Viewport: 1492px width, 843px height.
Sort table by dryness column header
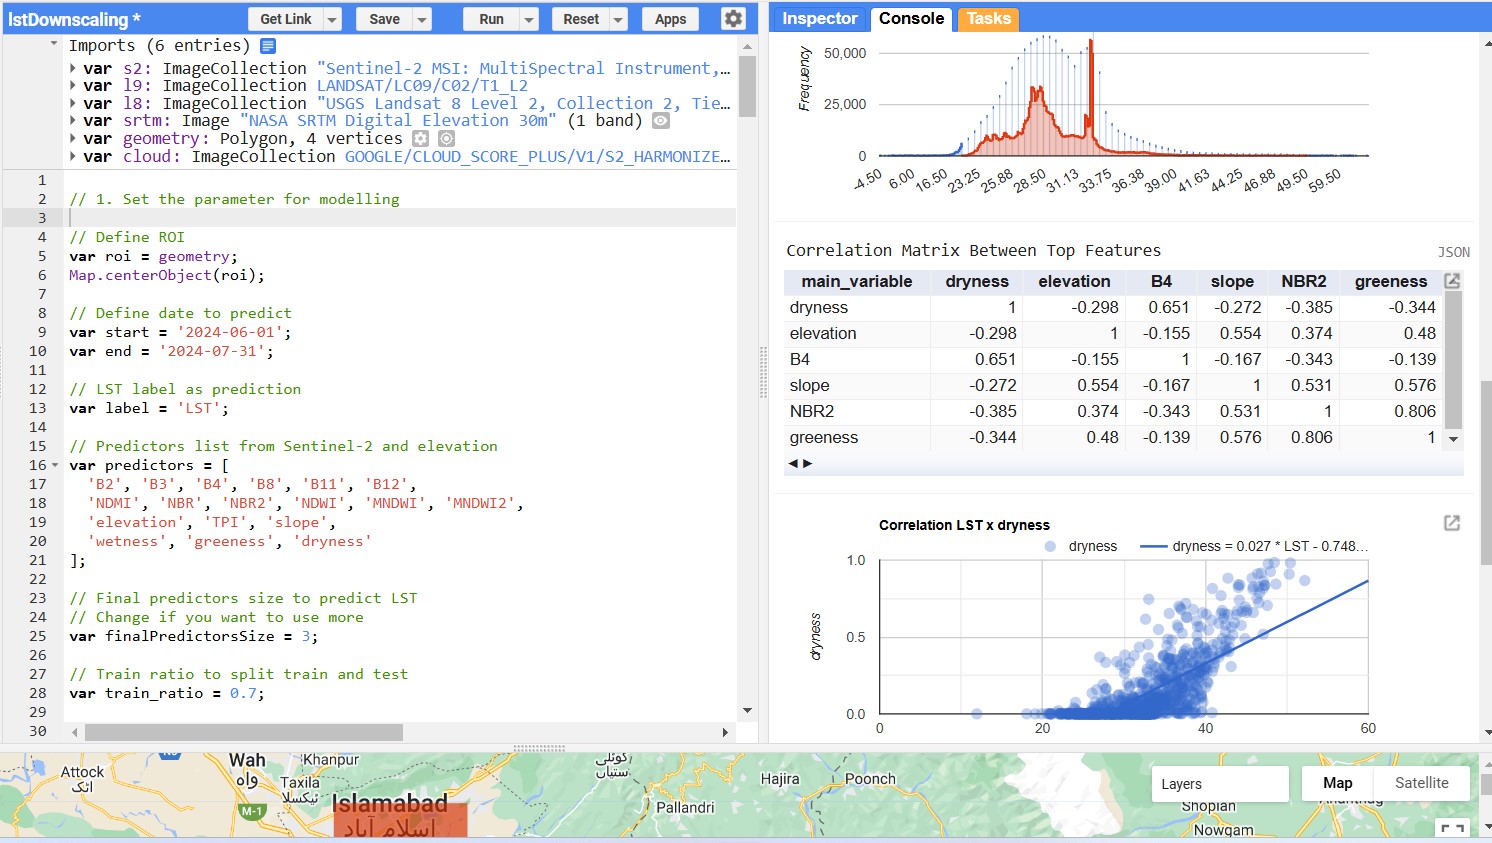click(x=977, y=282)
